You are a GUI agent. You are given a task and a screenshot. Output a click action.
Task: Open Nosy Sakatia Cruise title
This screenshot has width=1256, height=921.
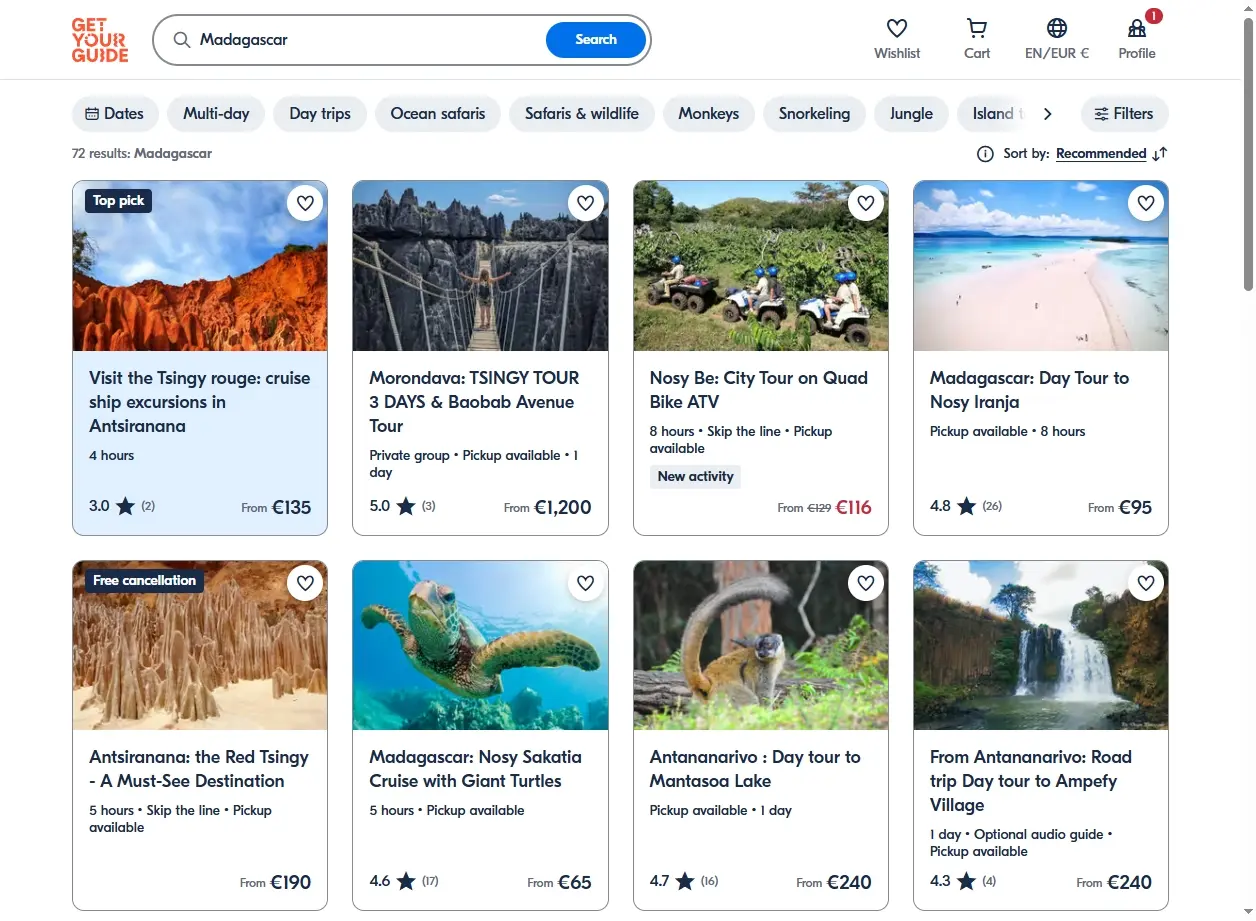point(475,769)
